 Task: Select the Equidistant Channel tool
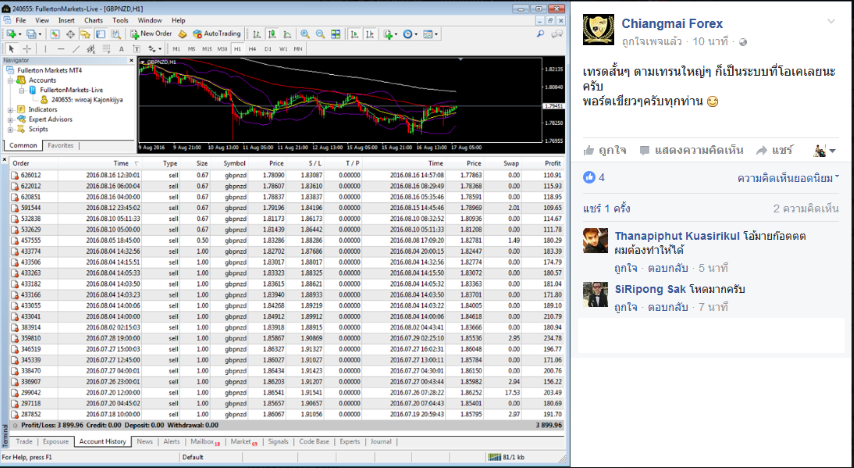[91, 49]
